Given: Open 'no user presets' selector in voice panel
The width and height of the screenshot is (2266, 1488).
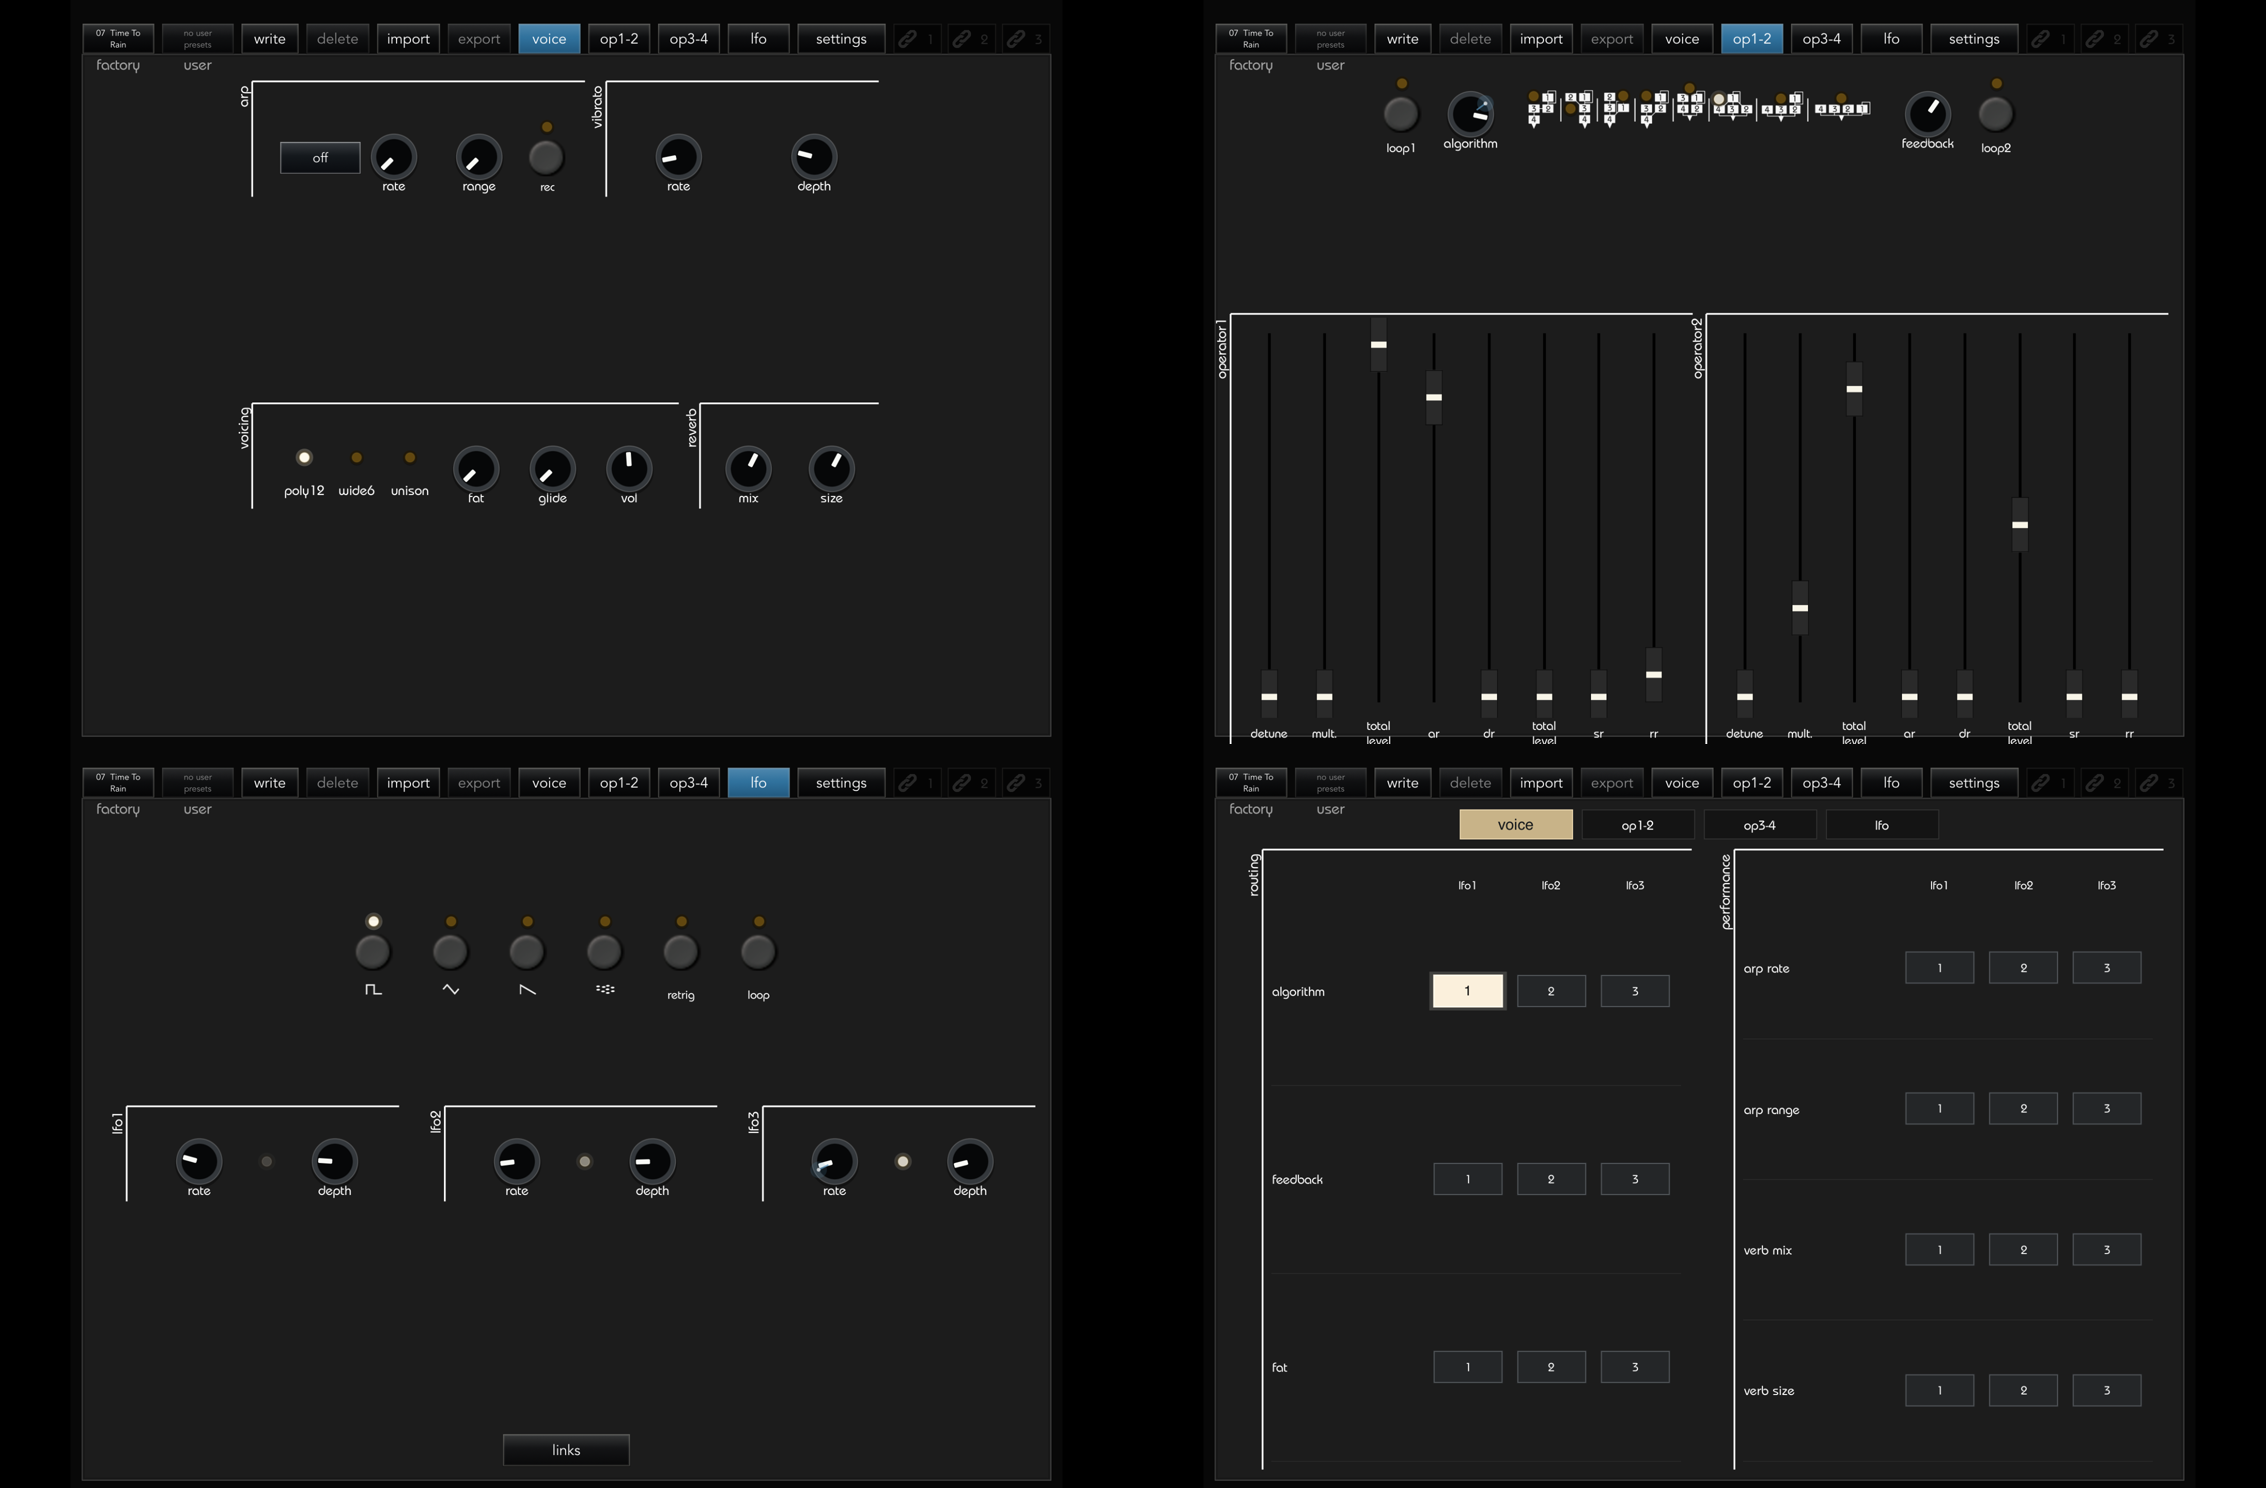Looking at the screenshot, I should 197,39.
